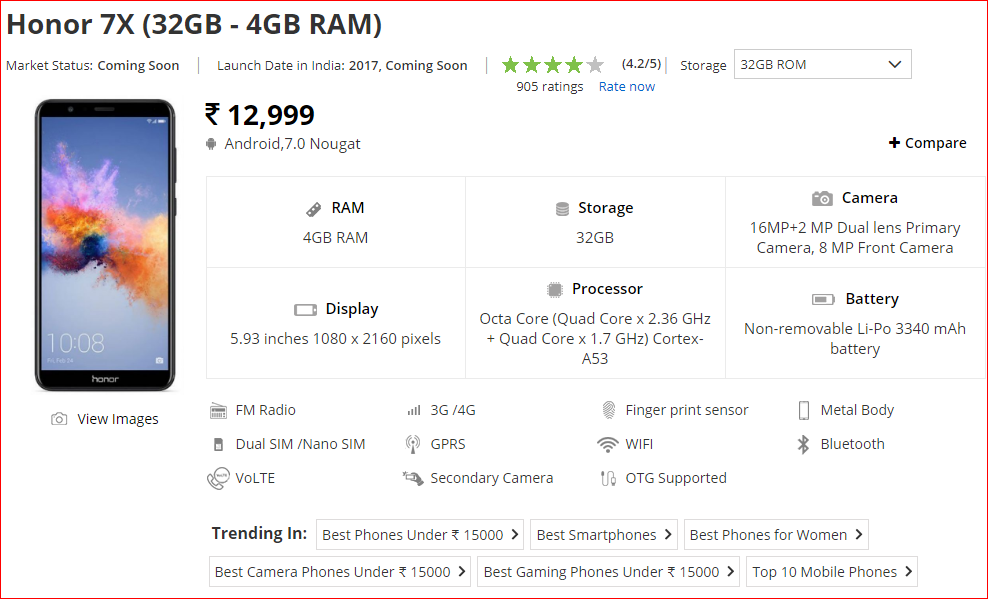This screenshot has height=599, width=988.
Task: Click the camera icon next to View Images
Action: [59, 419]
